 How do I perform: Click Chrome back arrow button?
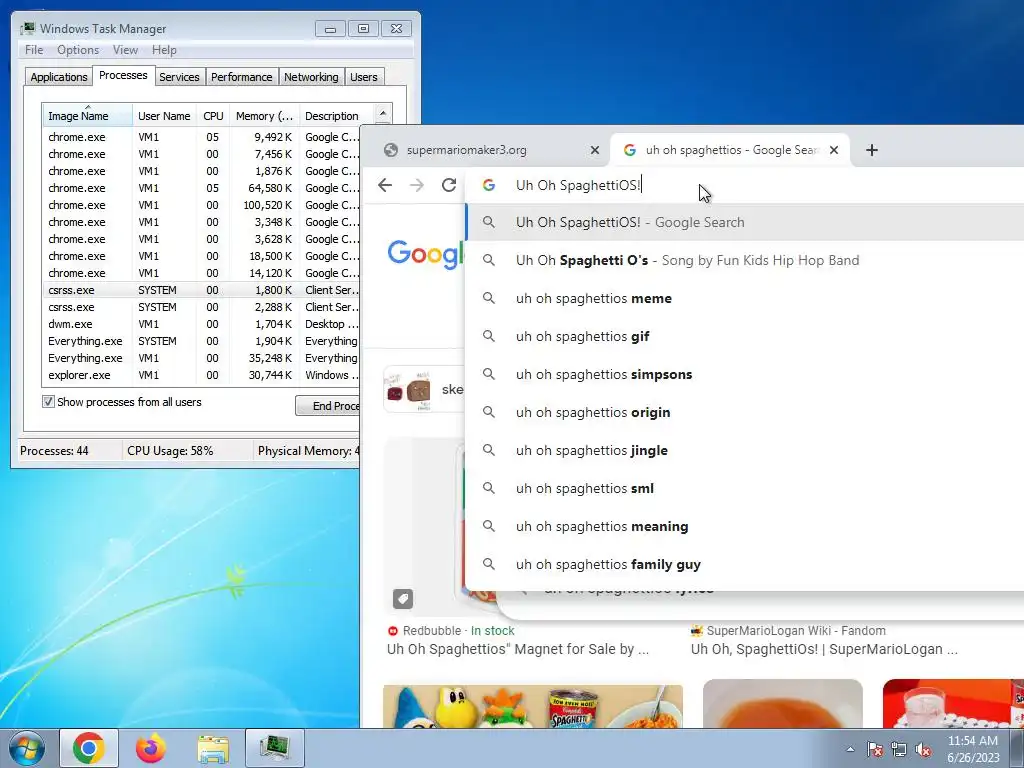(385, 185)
